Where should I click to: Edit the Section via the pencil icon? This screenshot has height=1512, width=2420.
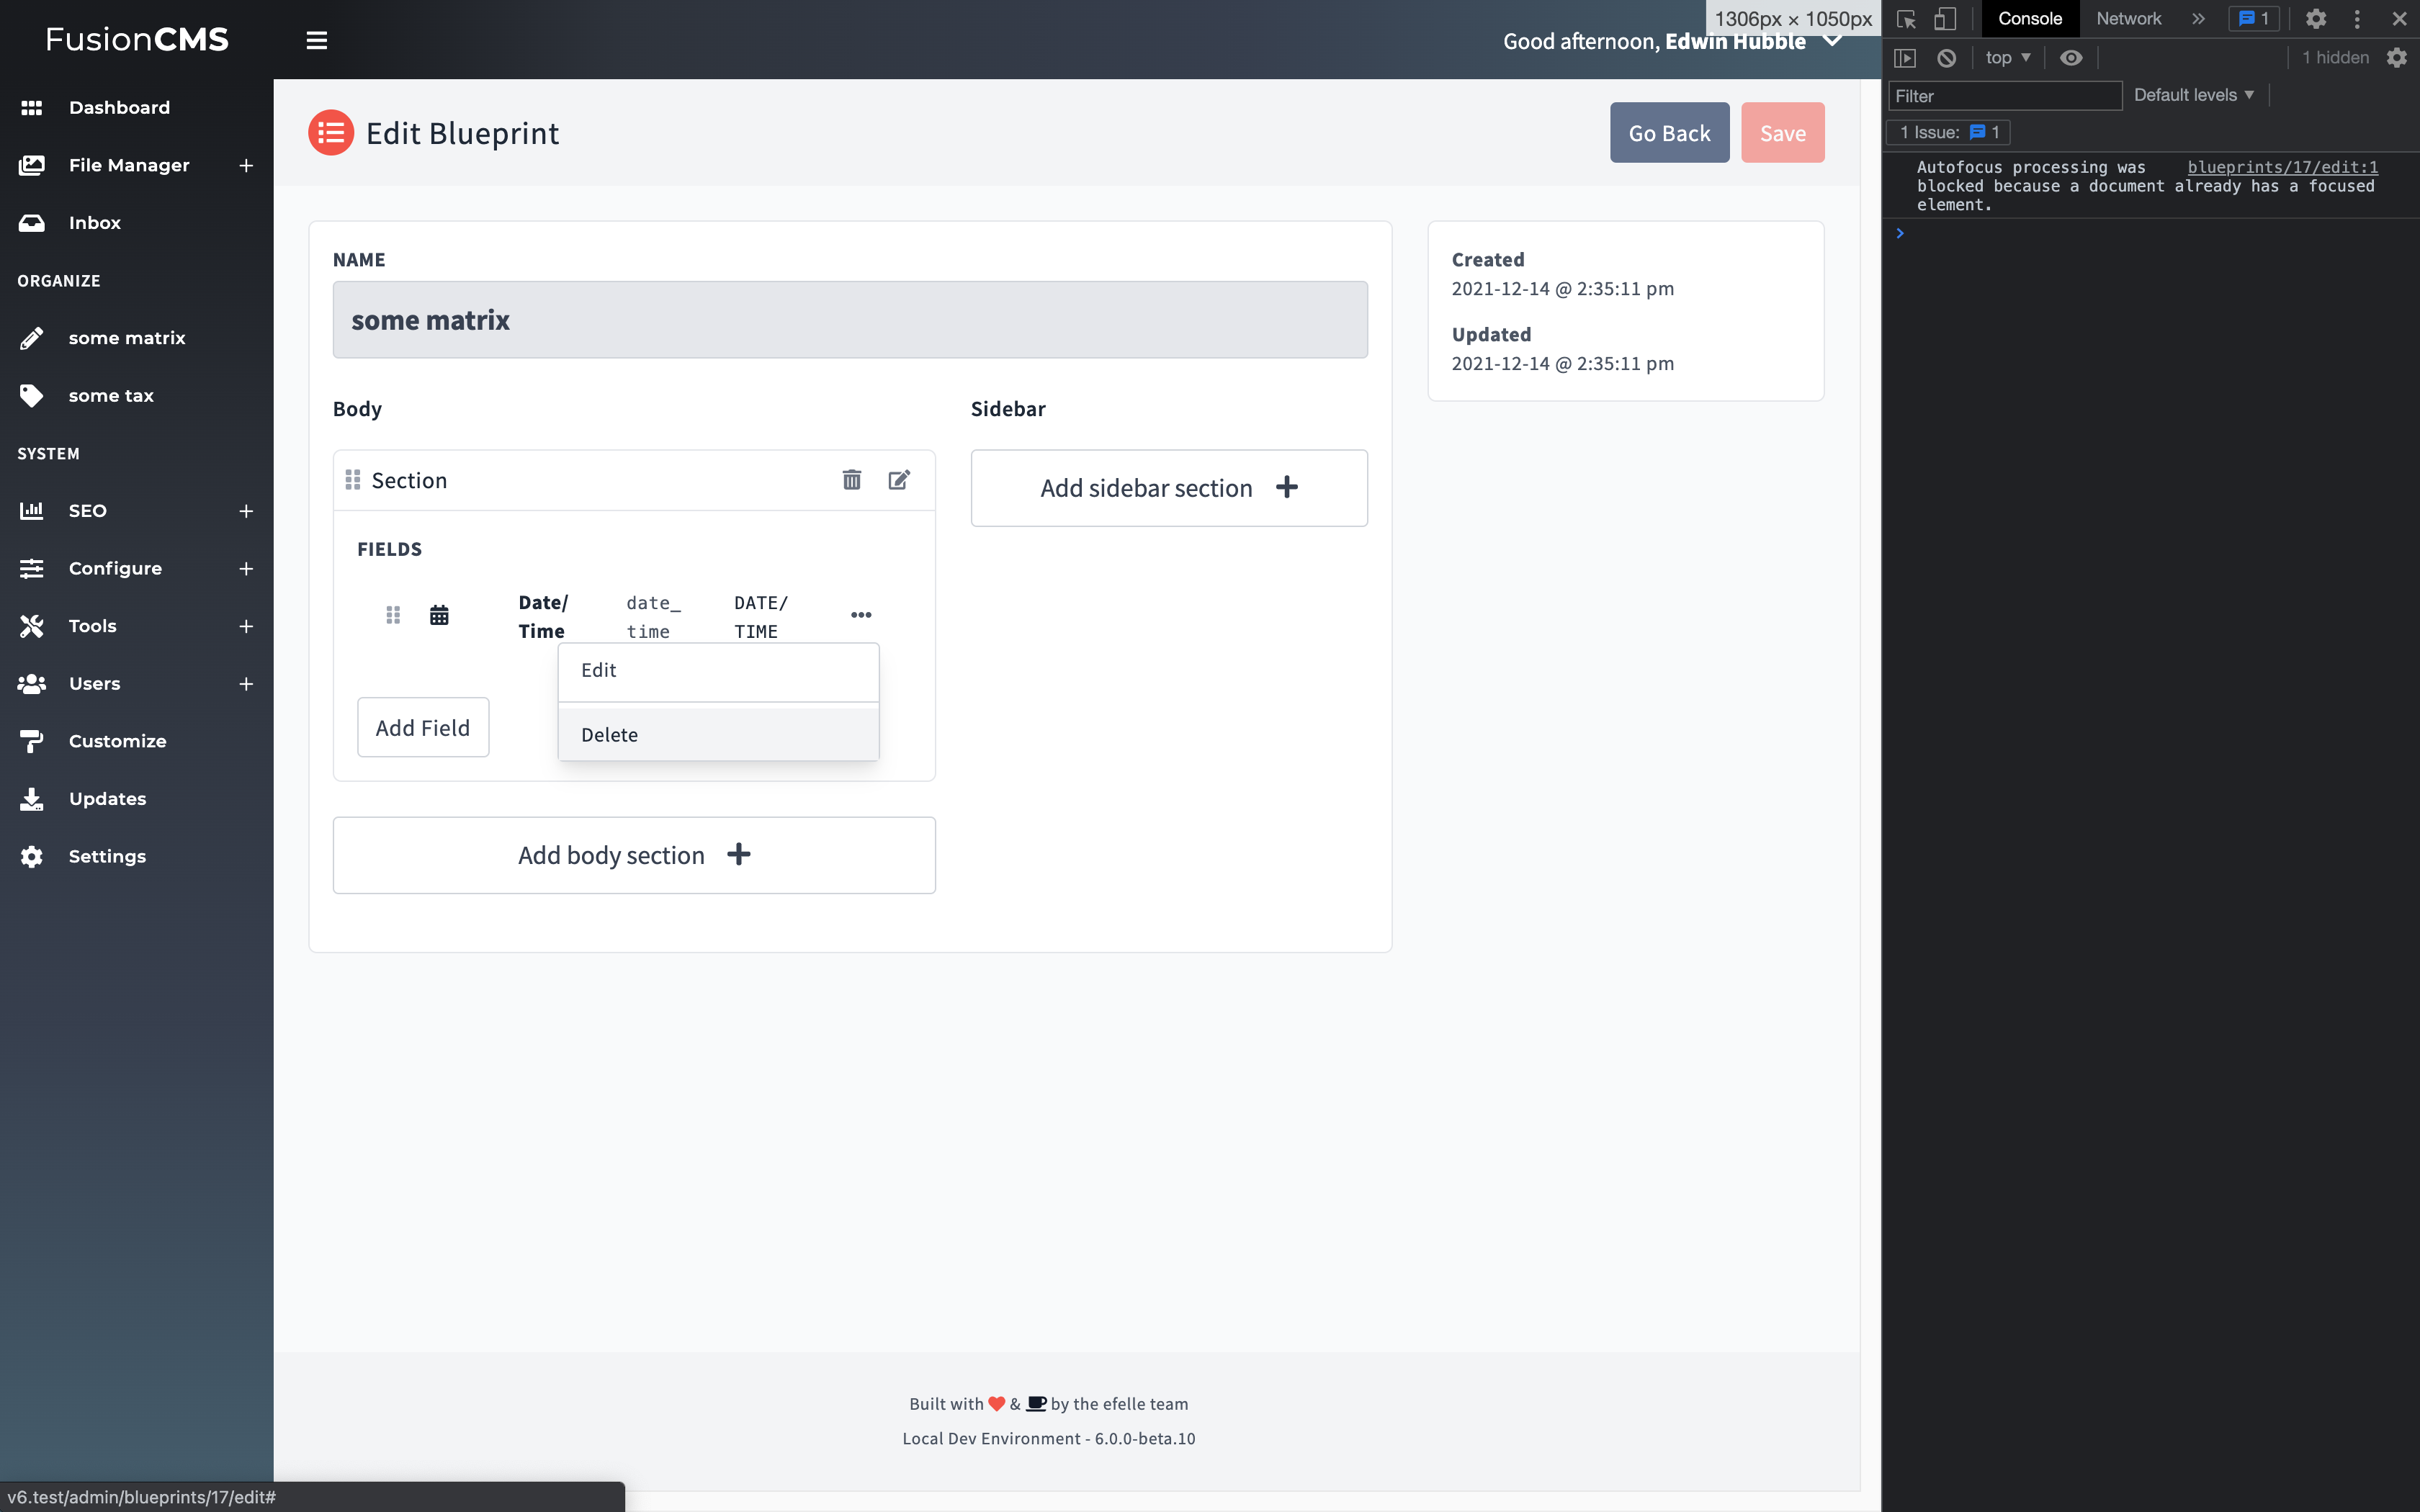[x=898, y=480]
